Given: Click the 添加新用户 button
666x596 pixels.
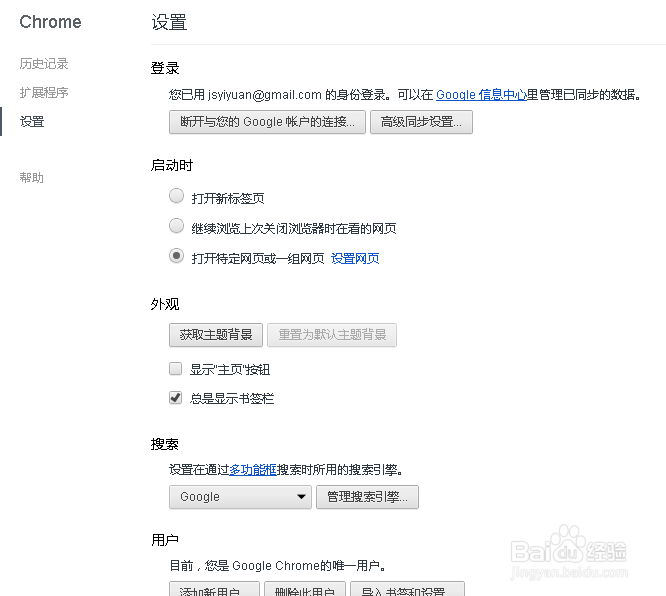Looking at the screenshot, I should (x=214, y=589).
